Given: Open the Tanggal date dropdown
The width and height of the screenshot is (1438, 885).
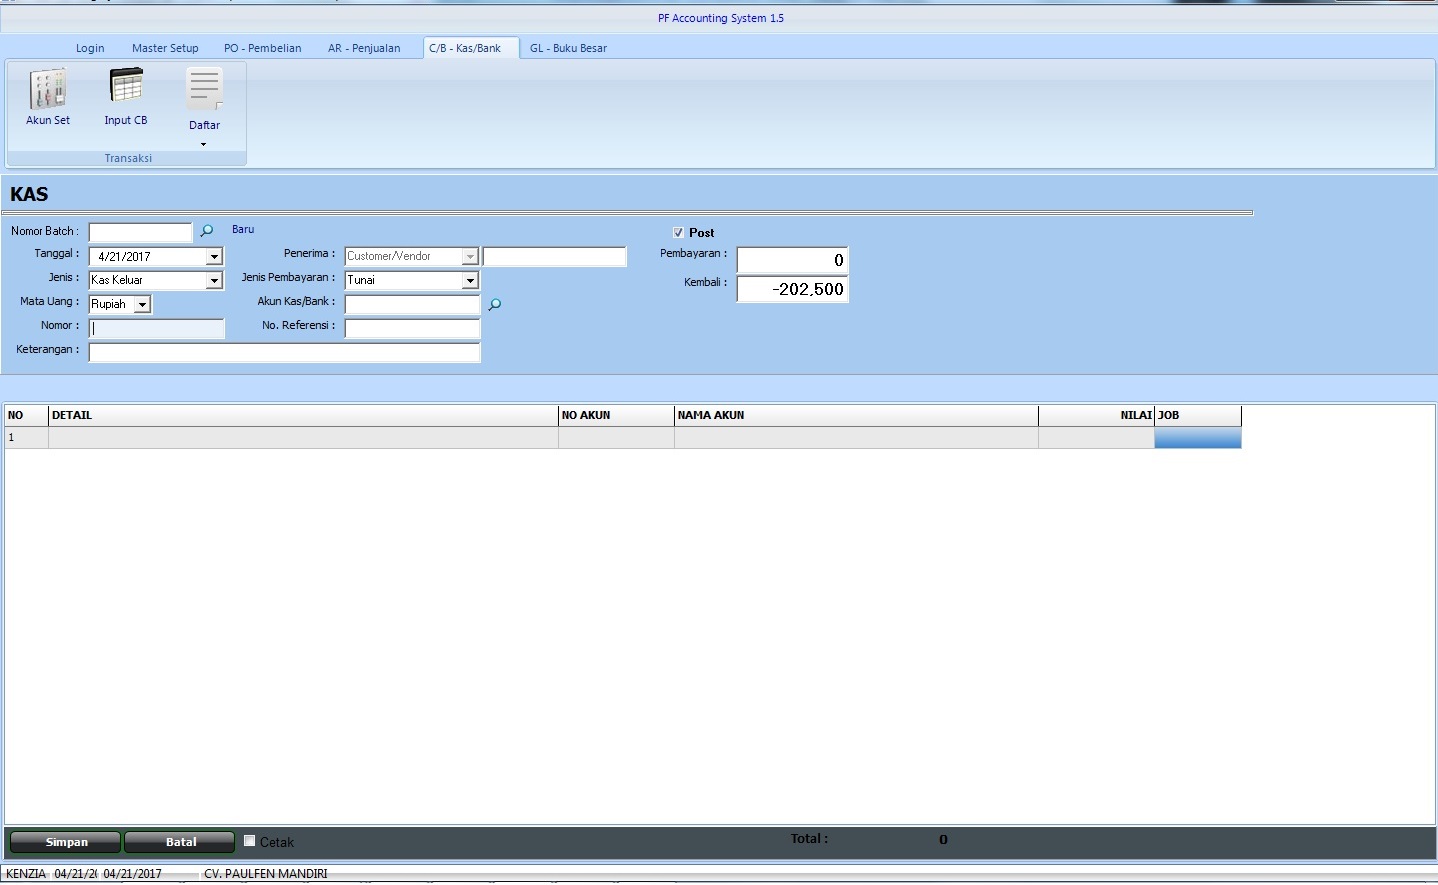Looking at the screenshot, I should click(x=213, y=257).
